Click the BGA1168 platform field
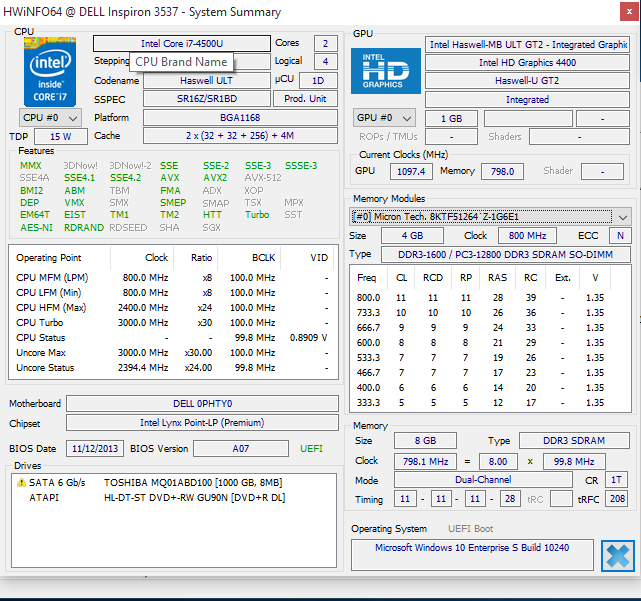The width and height of the screenshot is (641, 601). point(240,118)
